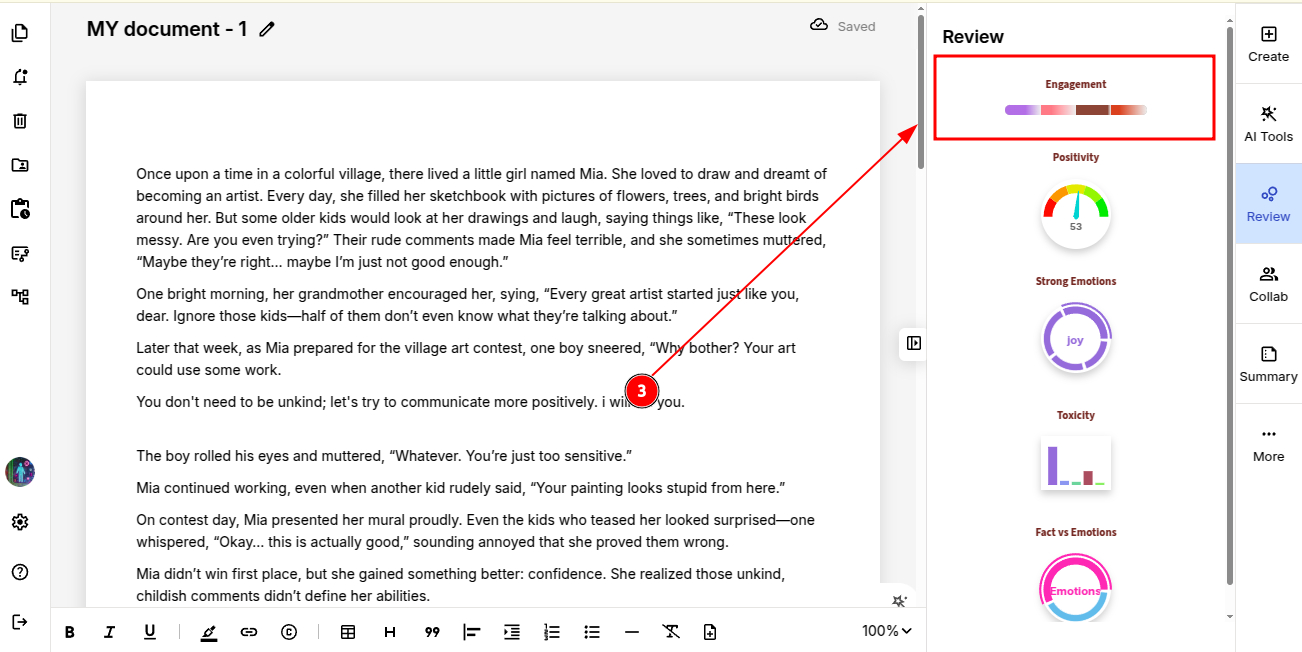
Task: Toggle underline formatting
Action: [149, 632]
